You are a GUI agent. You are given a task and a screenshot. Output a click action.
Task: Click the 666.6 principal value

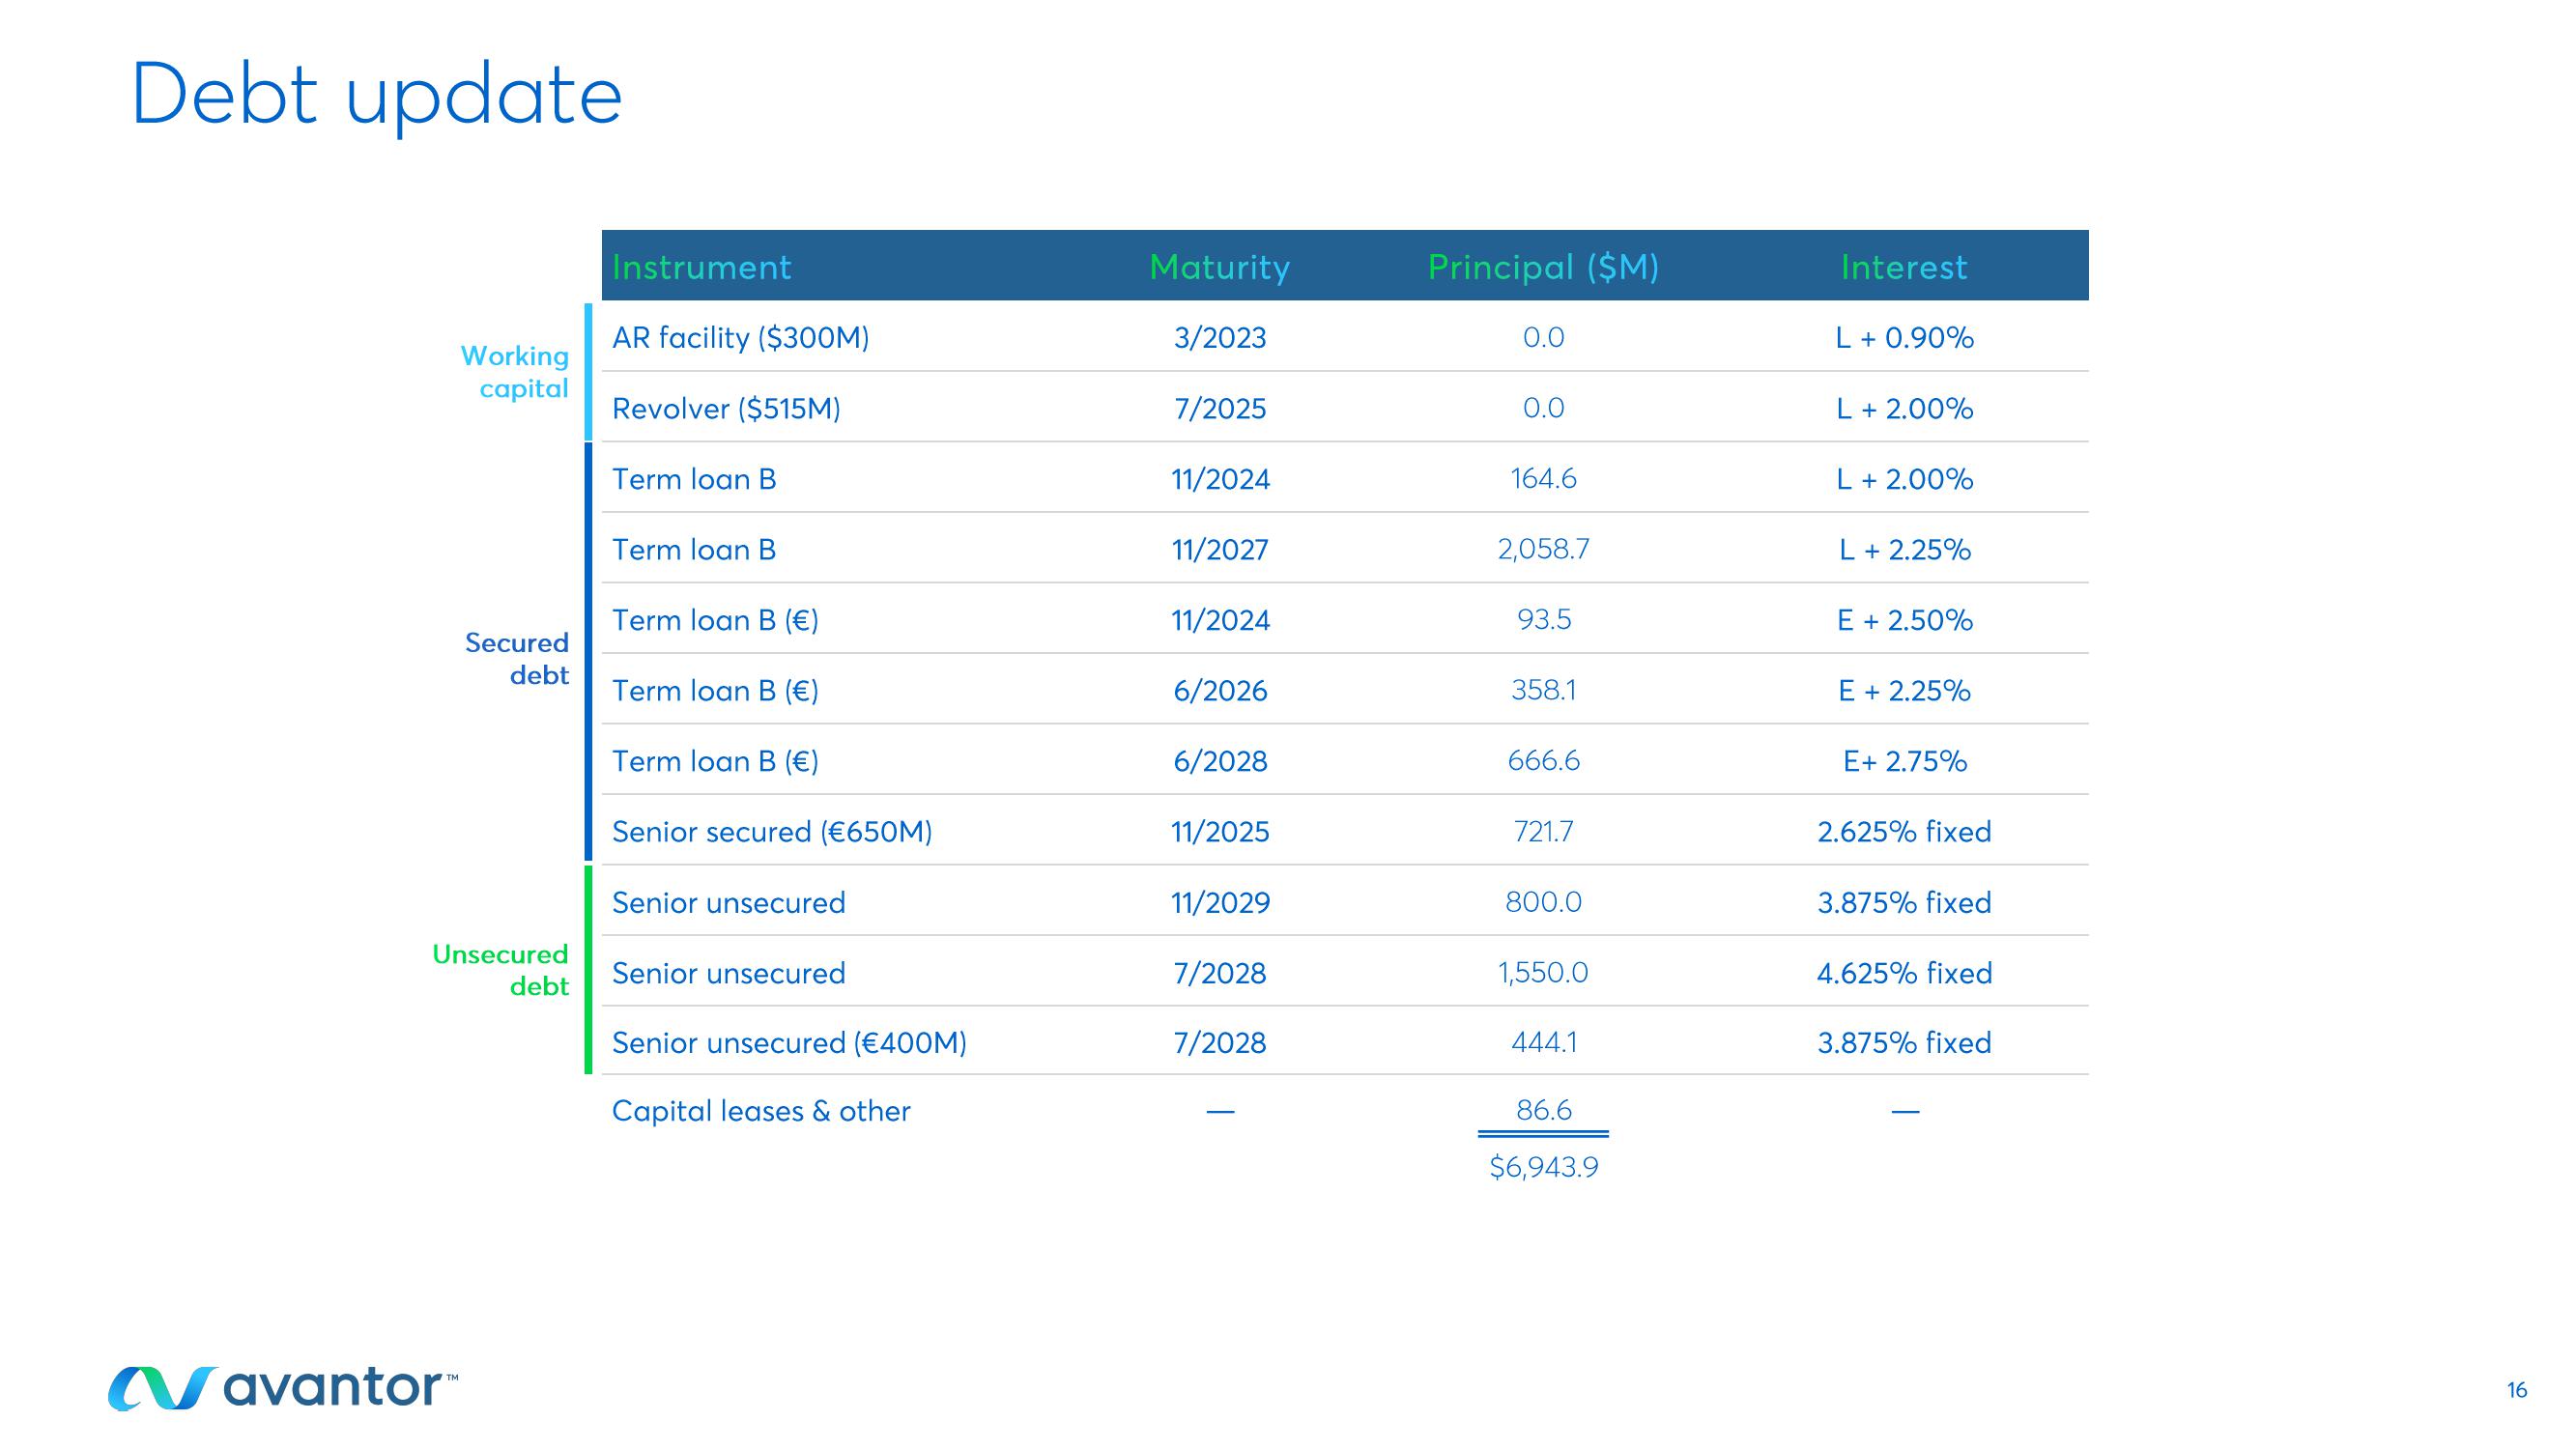[x=1543, y=761]
